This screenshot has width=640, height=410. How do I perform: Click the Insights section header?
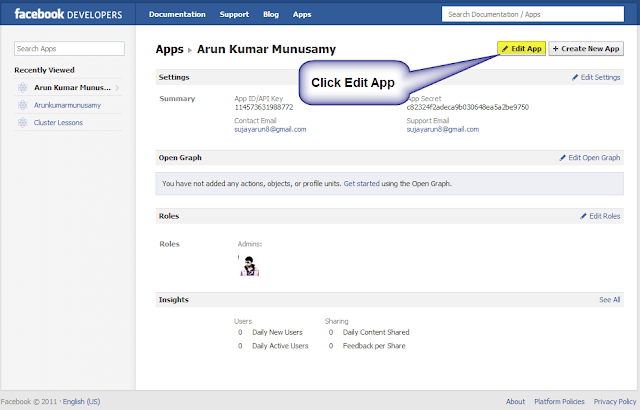click(173, 300)
